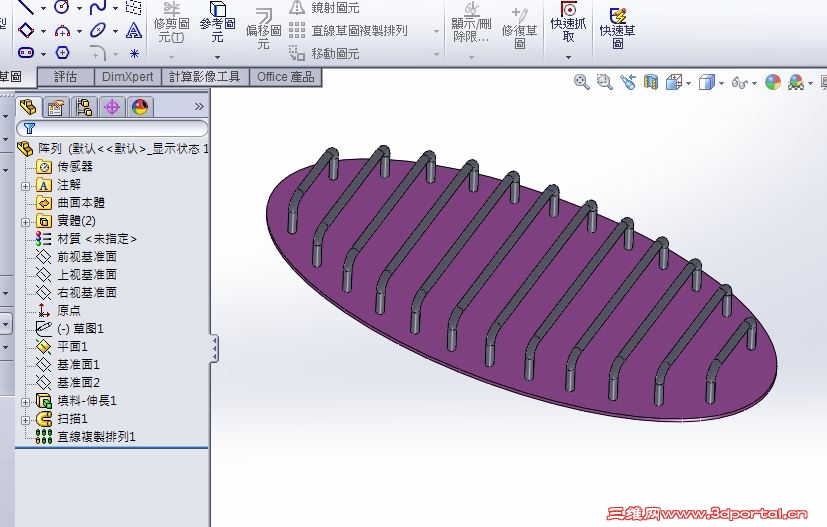Select the 原点 tree item

pyautogui.click(x=69, y=310)
